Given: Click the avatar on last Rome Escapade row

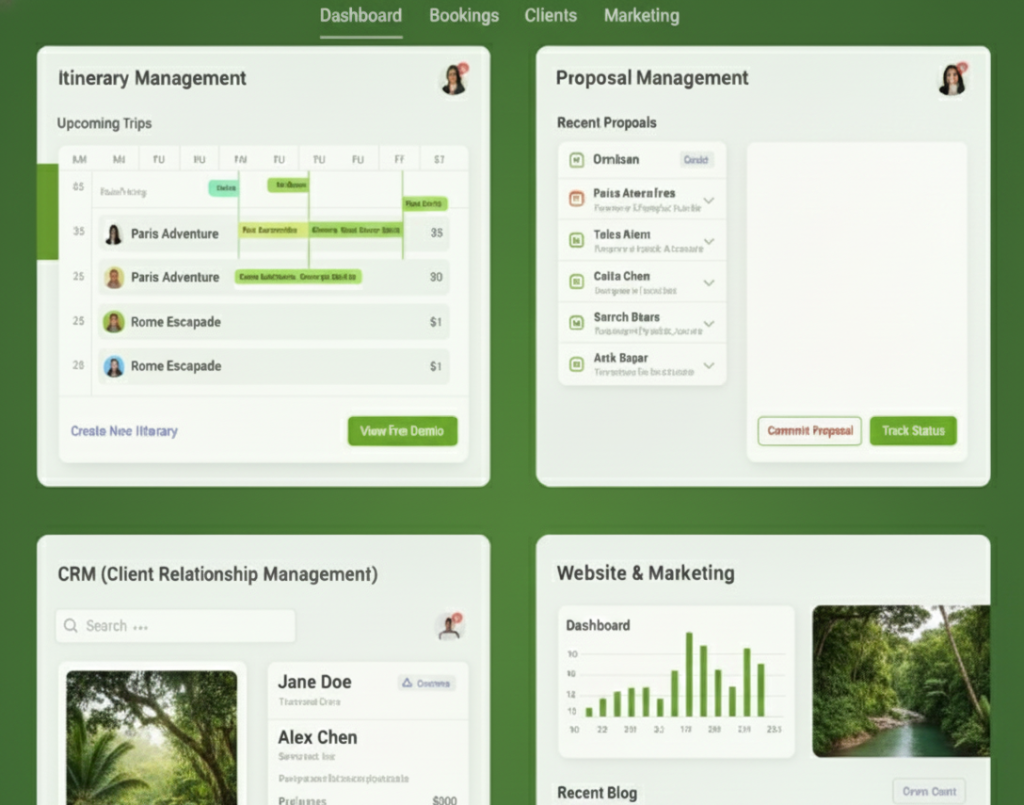Looking at the screenshot, I should (x=114, y=366).
